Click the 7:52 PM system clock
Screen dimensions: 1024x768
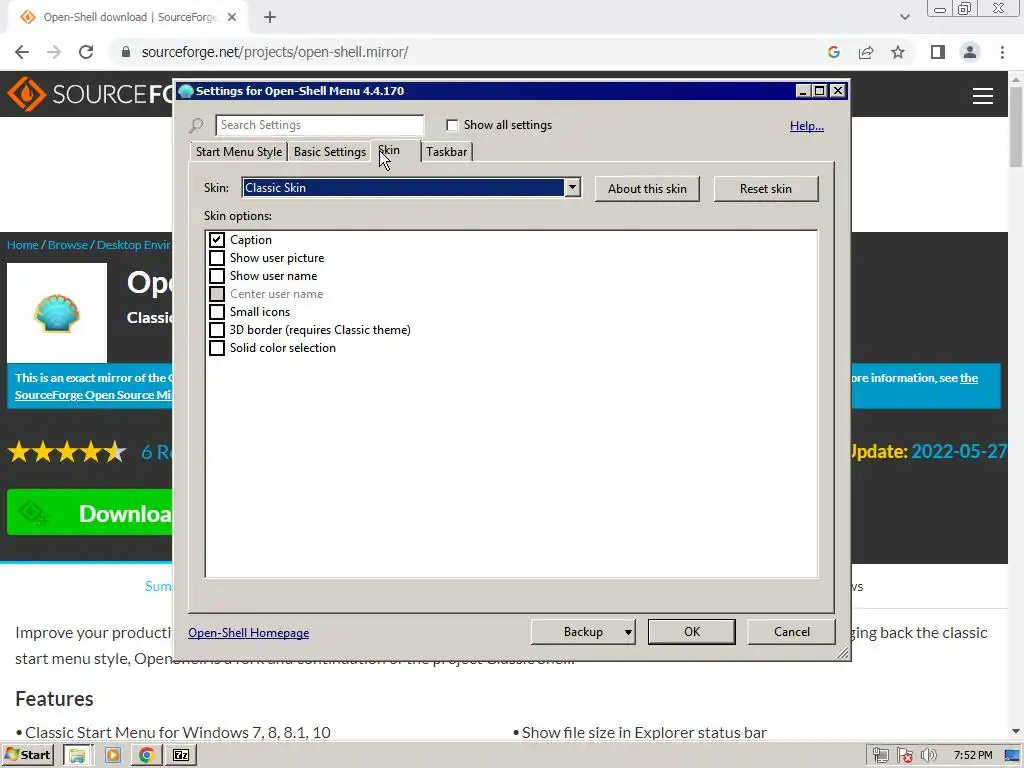click(x=972, y=756)
